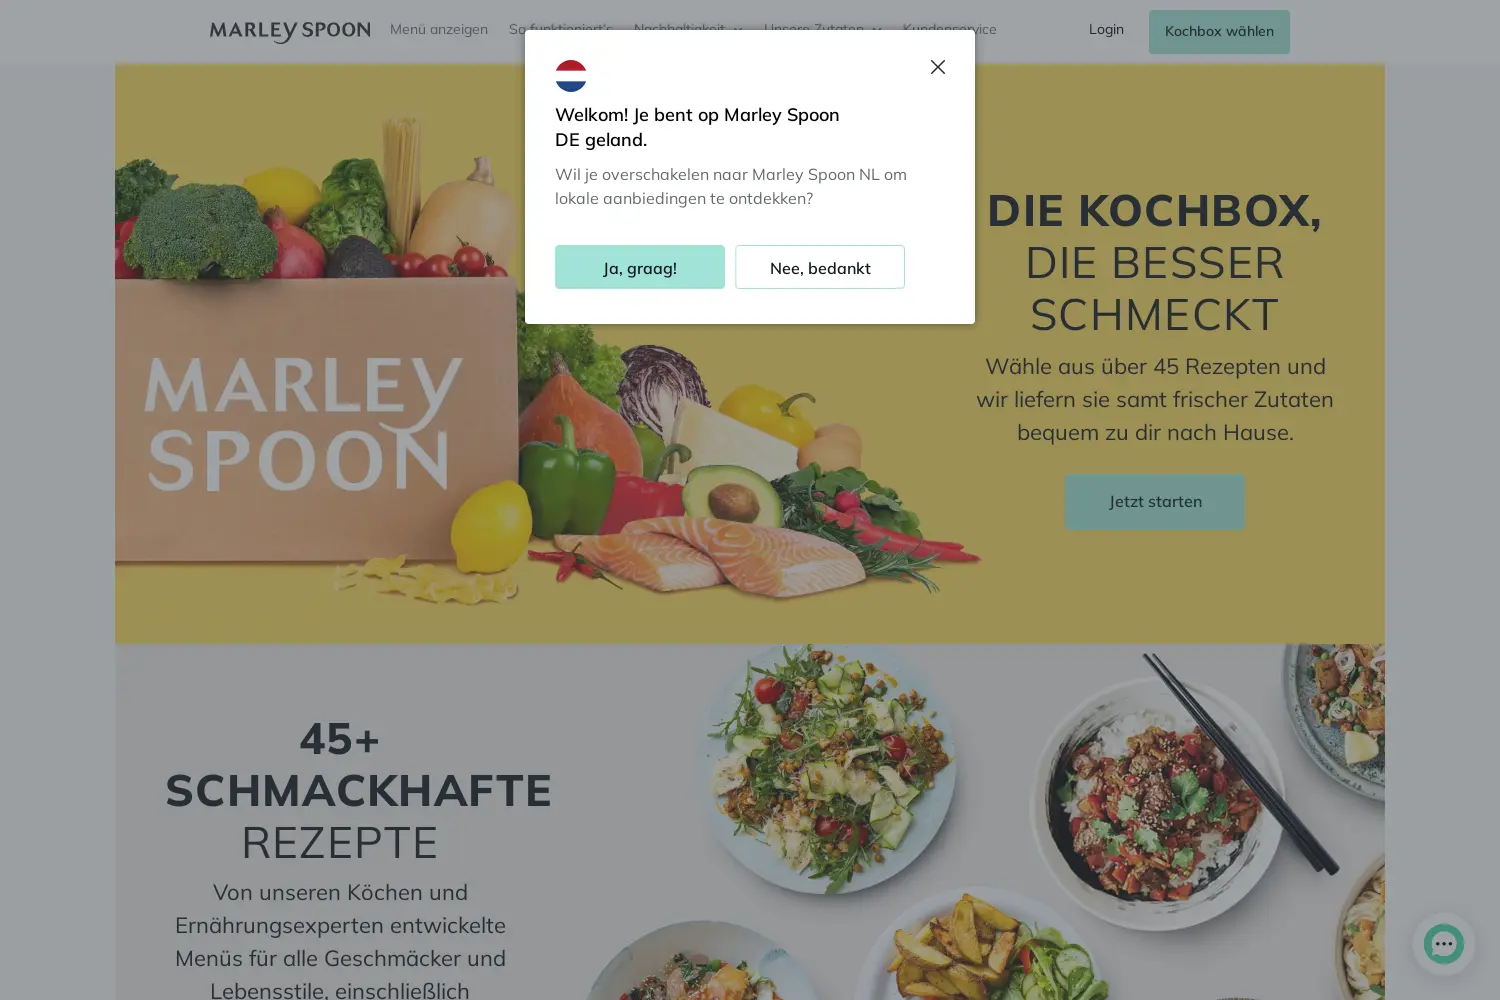Screen dimensions: 1500x1000
Task: Choose the Kochbox wählen button
Action: [1219, 32]
